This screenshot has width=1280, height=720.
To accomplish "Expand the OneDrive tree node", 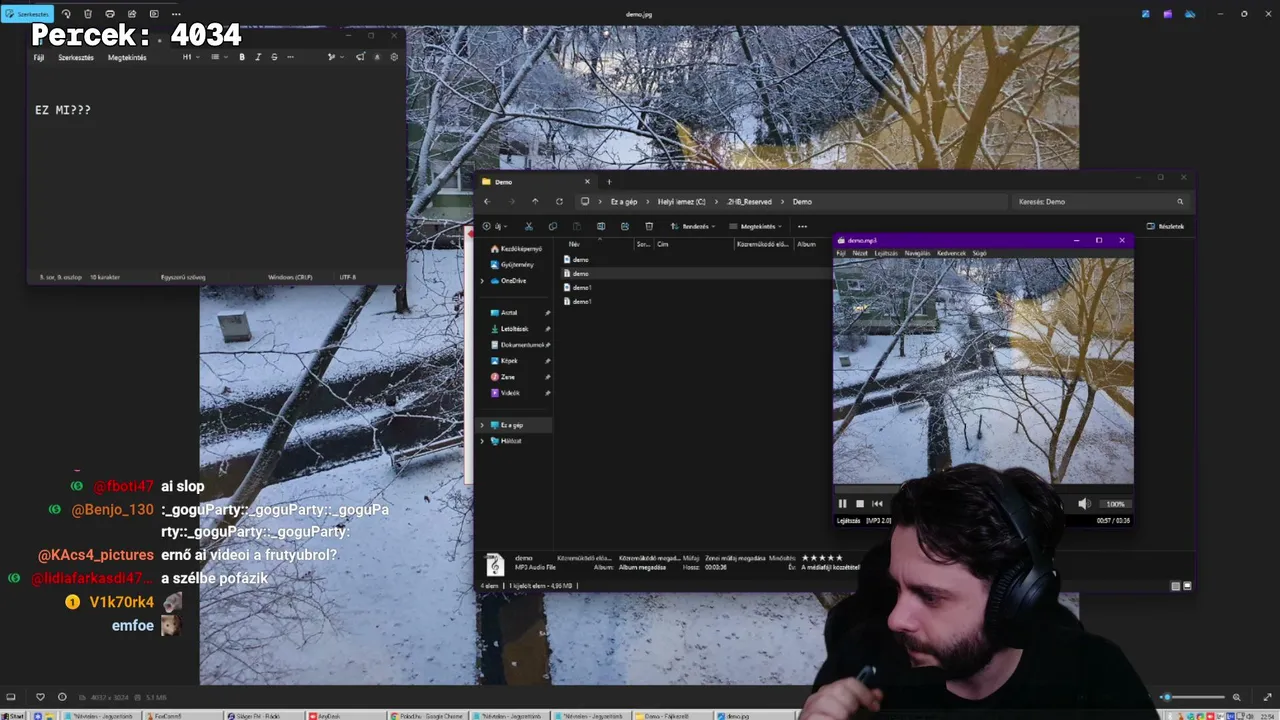I will (482, 281).
